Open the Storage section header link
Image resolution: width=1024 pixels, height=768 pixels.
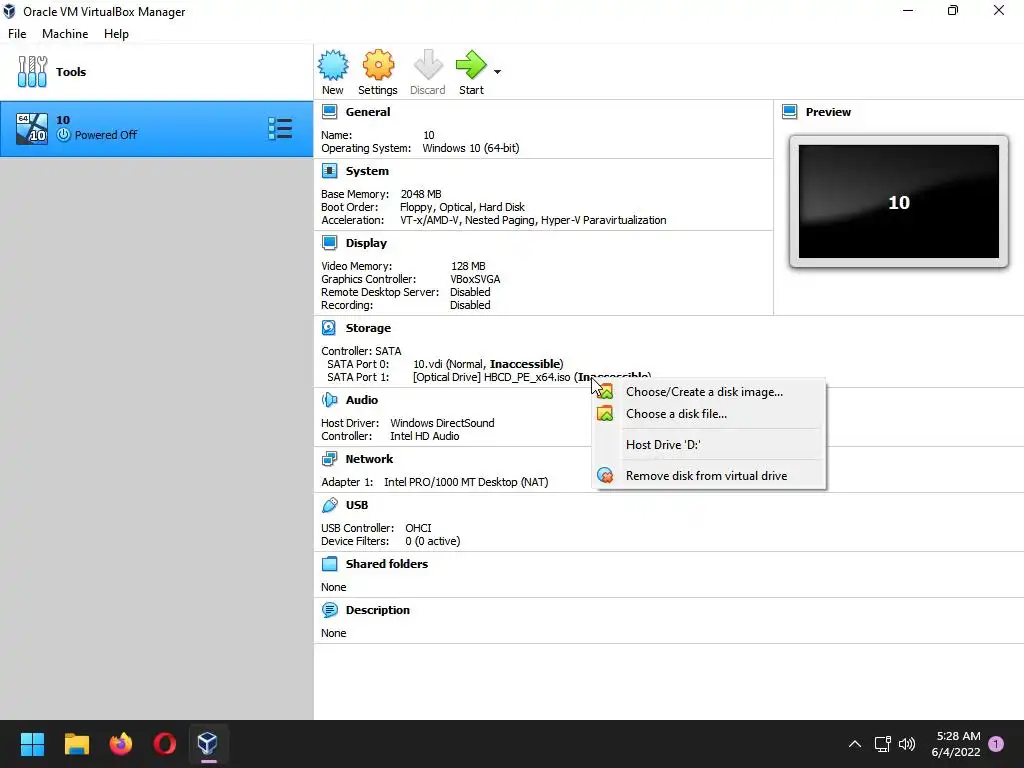368,328
